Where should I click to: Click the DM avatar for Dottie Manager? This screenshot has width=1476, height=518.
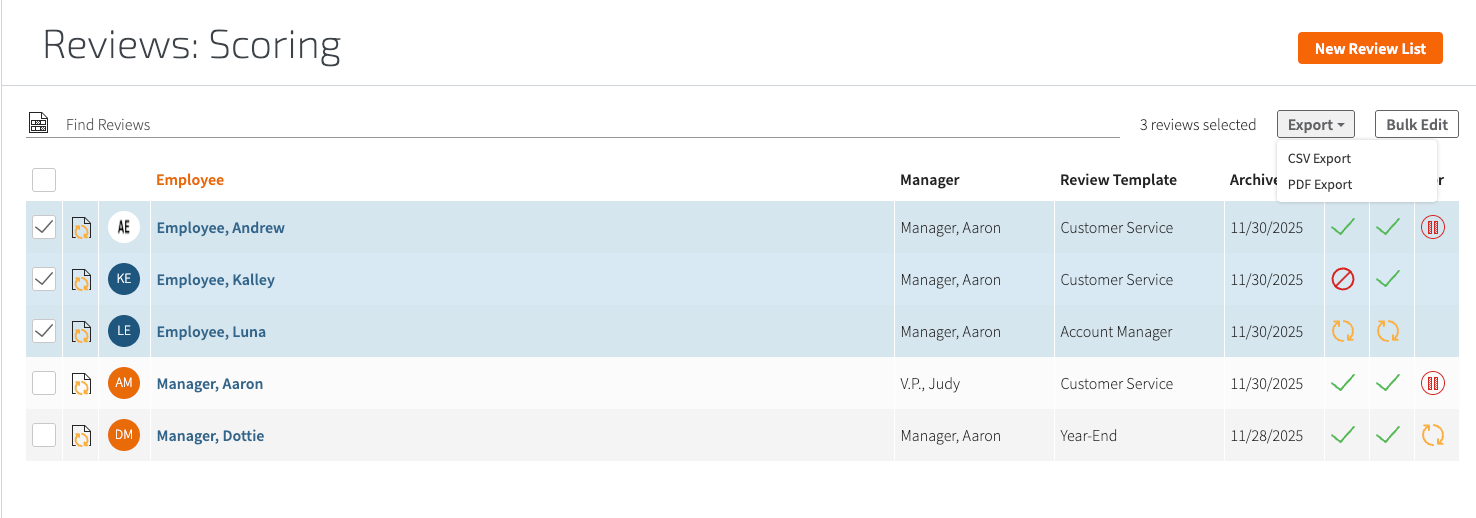point(124,436)
